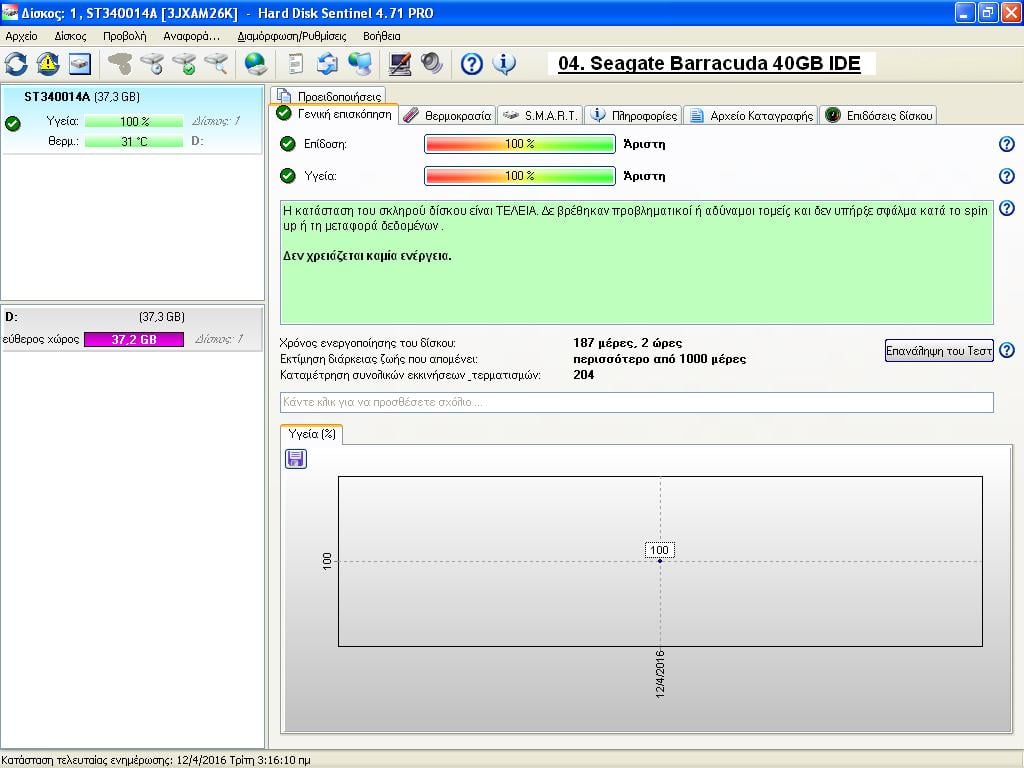This screenshot has height=768, width=1024.
Task: Click help icon next to Υγεία bar
Action: 1007,176
